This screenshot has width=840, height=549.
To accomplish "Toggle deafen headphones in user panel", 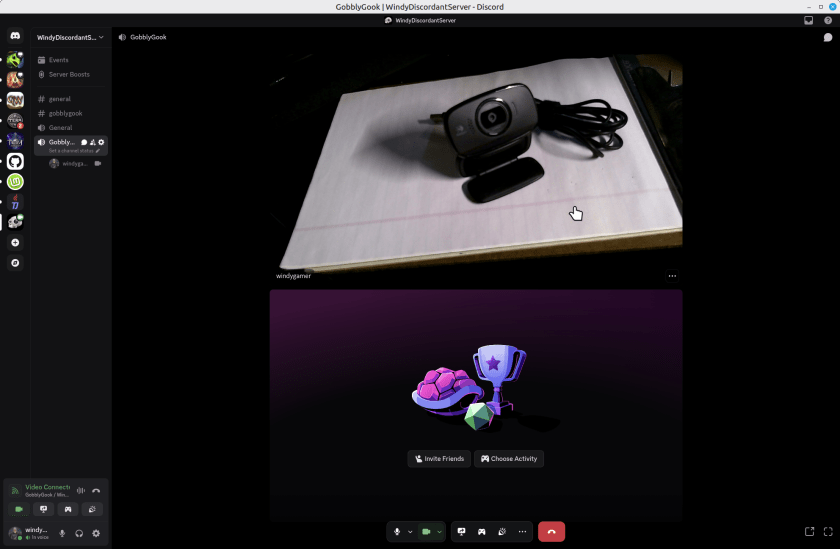I will (79, 533).
